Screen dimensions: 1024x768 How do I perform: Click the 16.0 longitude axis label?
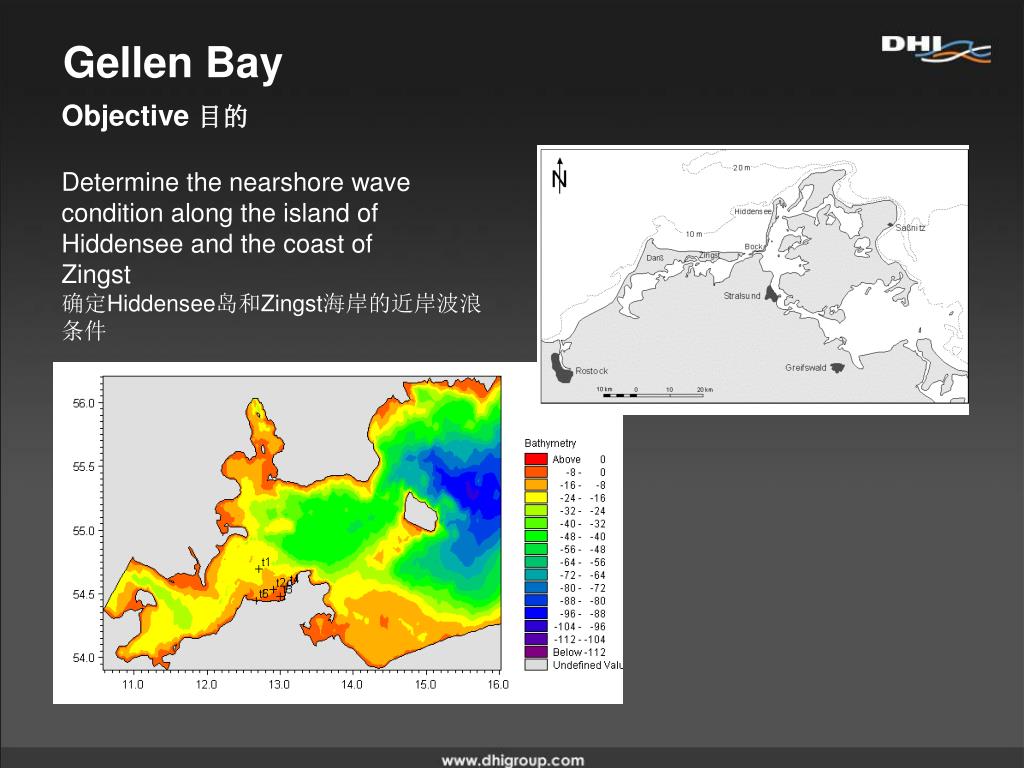click(498, 684)
